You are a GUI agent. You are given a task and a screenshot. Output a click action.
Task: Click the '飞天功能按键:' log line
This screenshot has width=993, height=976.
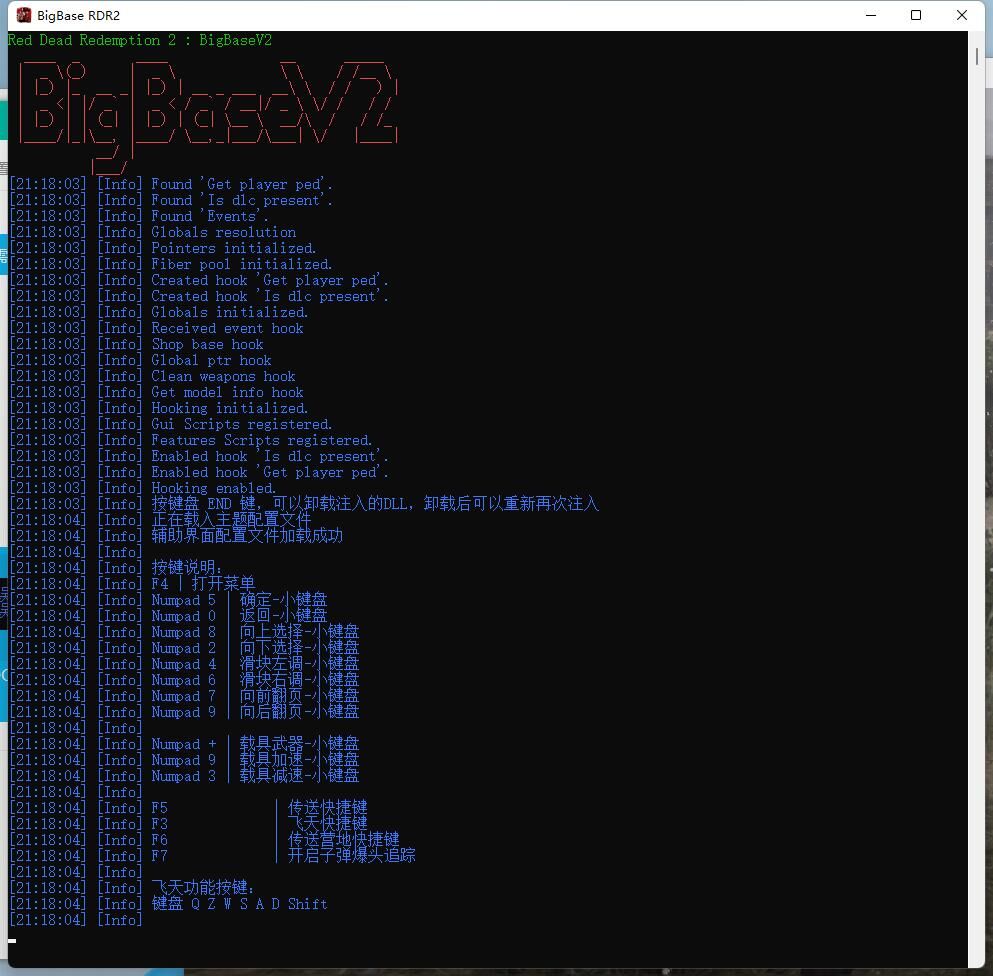click(x=132, y=888)
